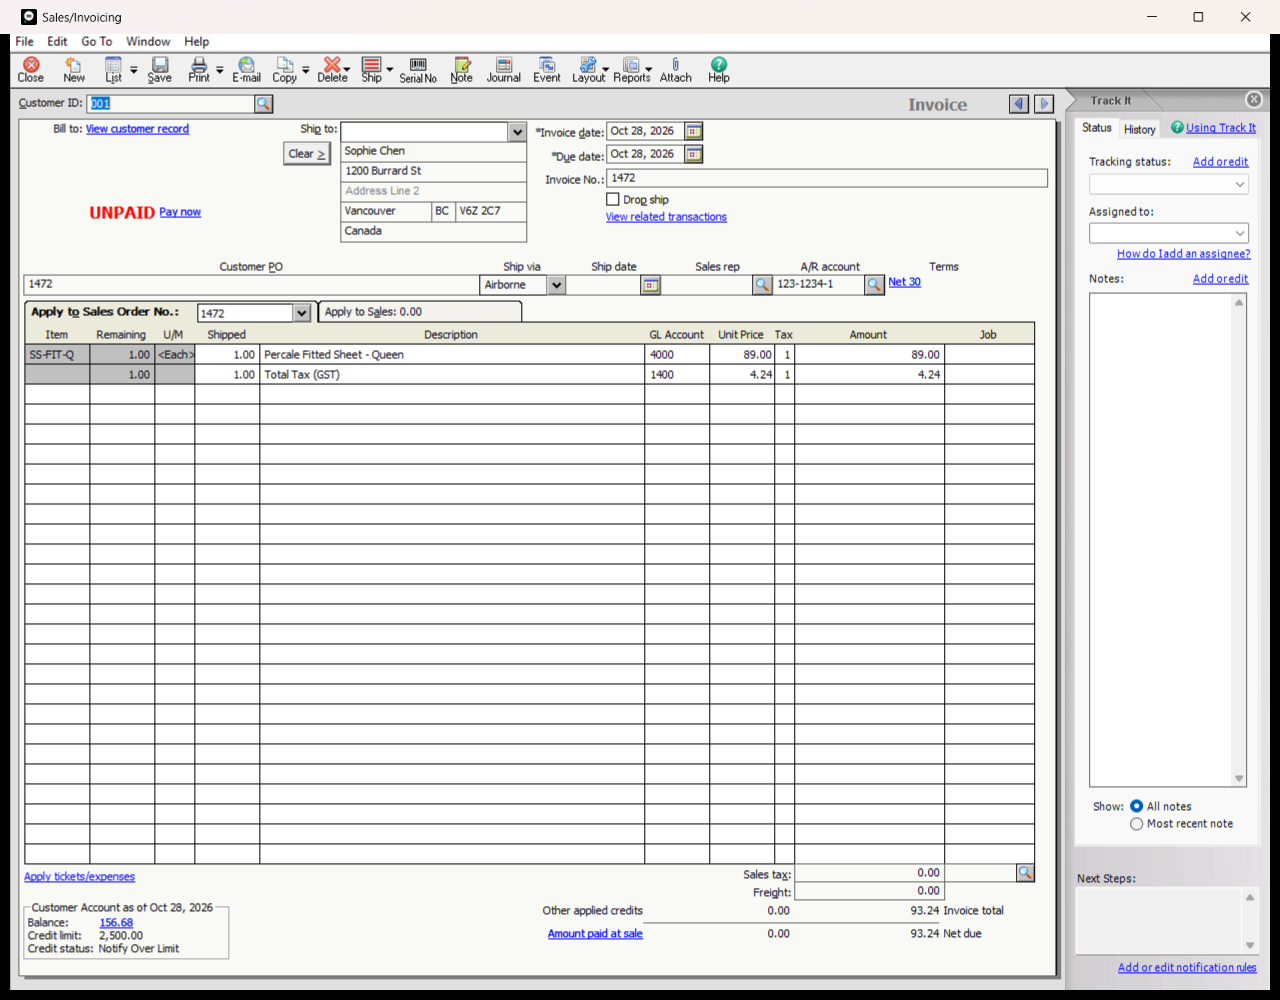Image resolution: width=1280 pixels, height=1000 pixels.
Task: Open Reports from the toolbar
Action: point(631,70)
